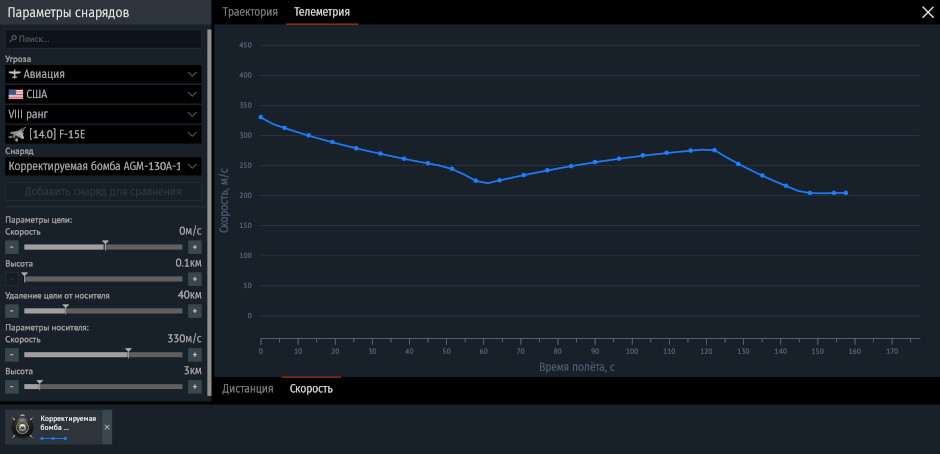Click the left panel vertical scrollbar

tap(209, 212)
